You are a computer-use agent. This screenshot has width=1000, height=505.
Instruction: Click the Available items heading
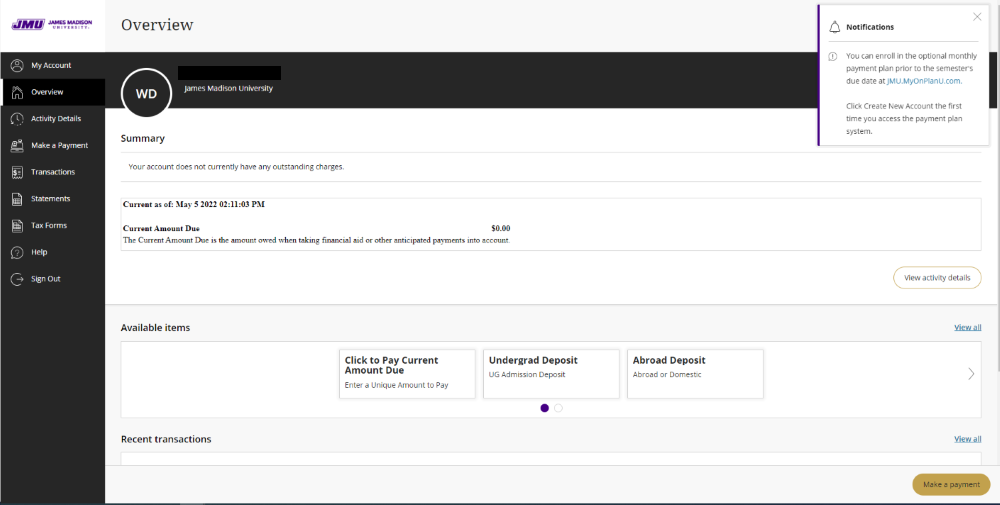(156, 328)
